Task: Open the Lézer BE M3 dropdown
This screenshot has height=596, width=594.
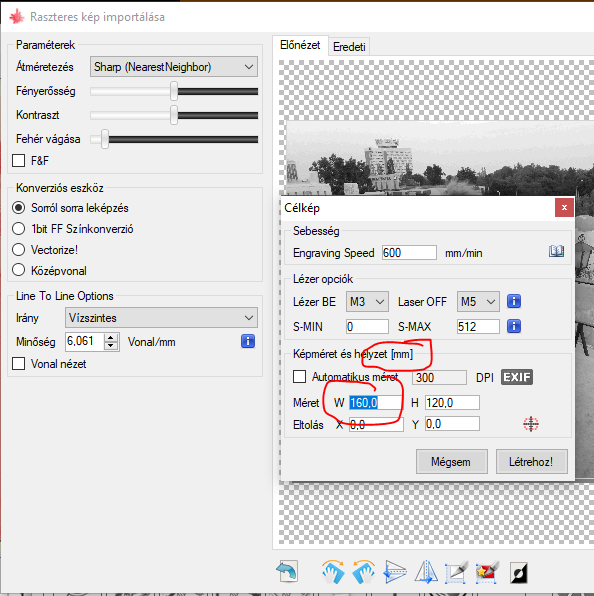Action: coord(367,302)
